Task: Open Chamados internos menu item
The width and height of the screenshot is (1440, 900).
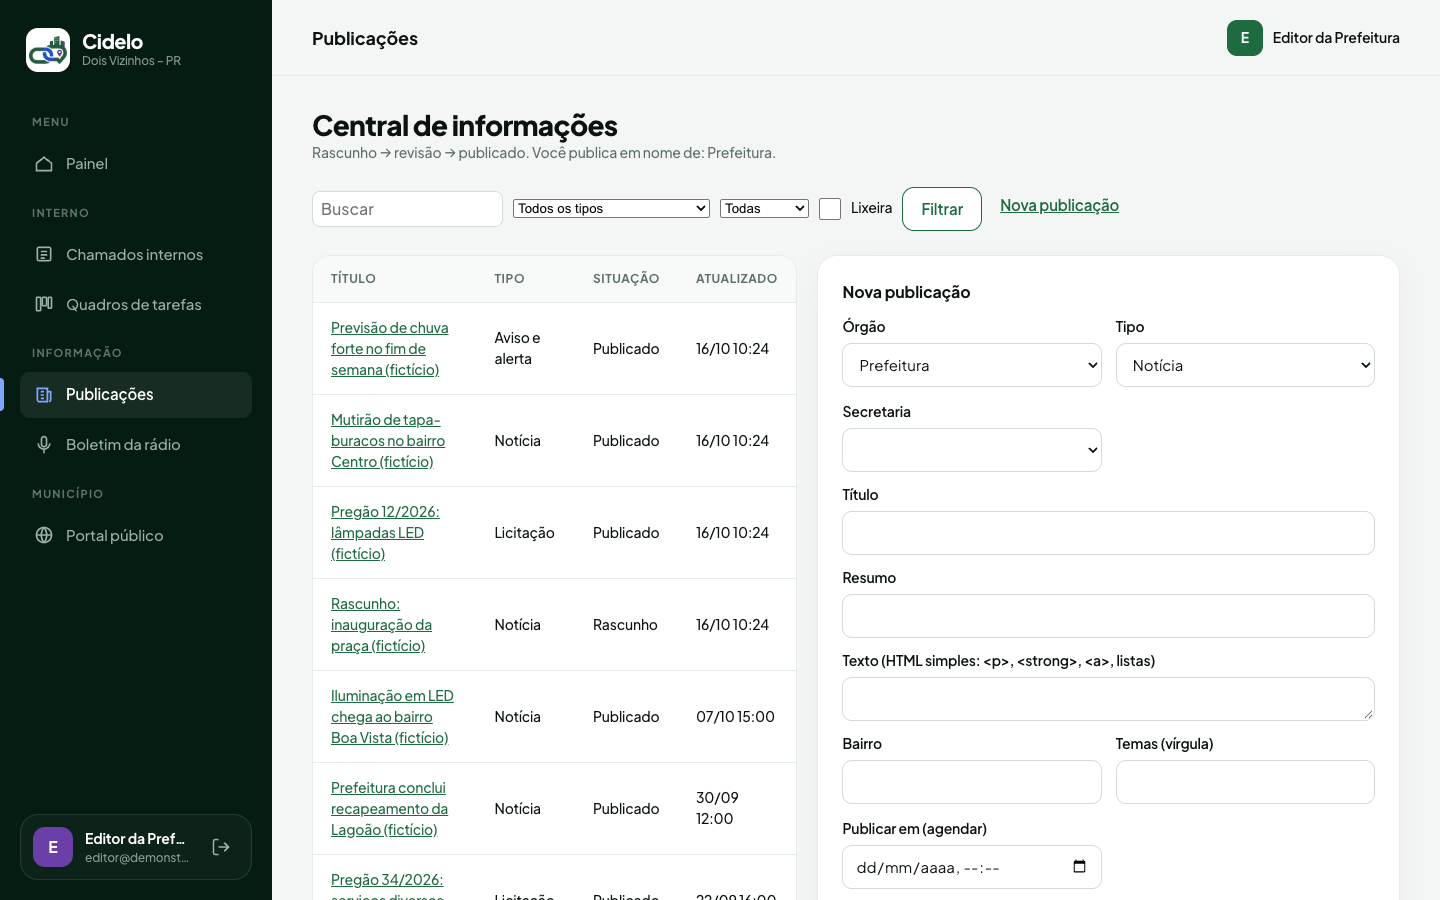Action: click(x=136, y=254)
